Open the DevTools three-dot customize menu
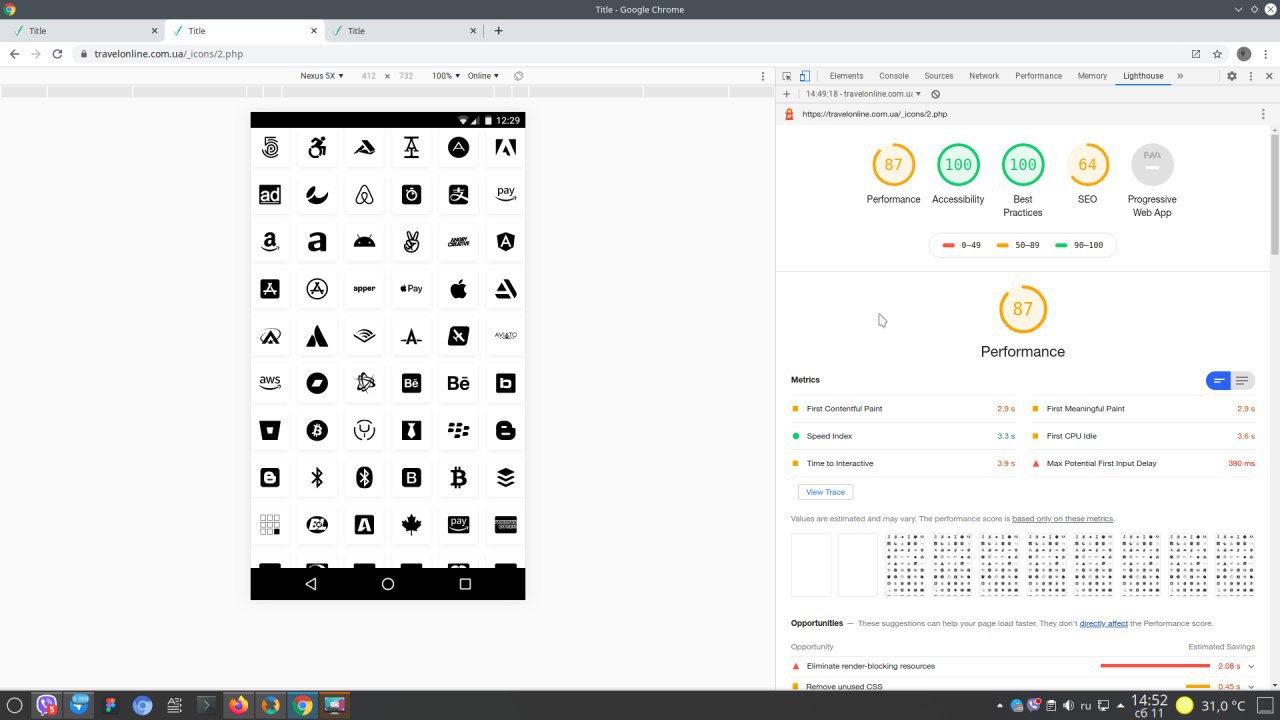The width and height of the screenshot is (1280, 720). (1250, 76)
